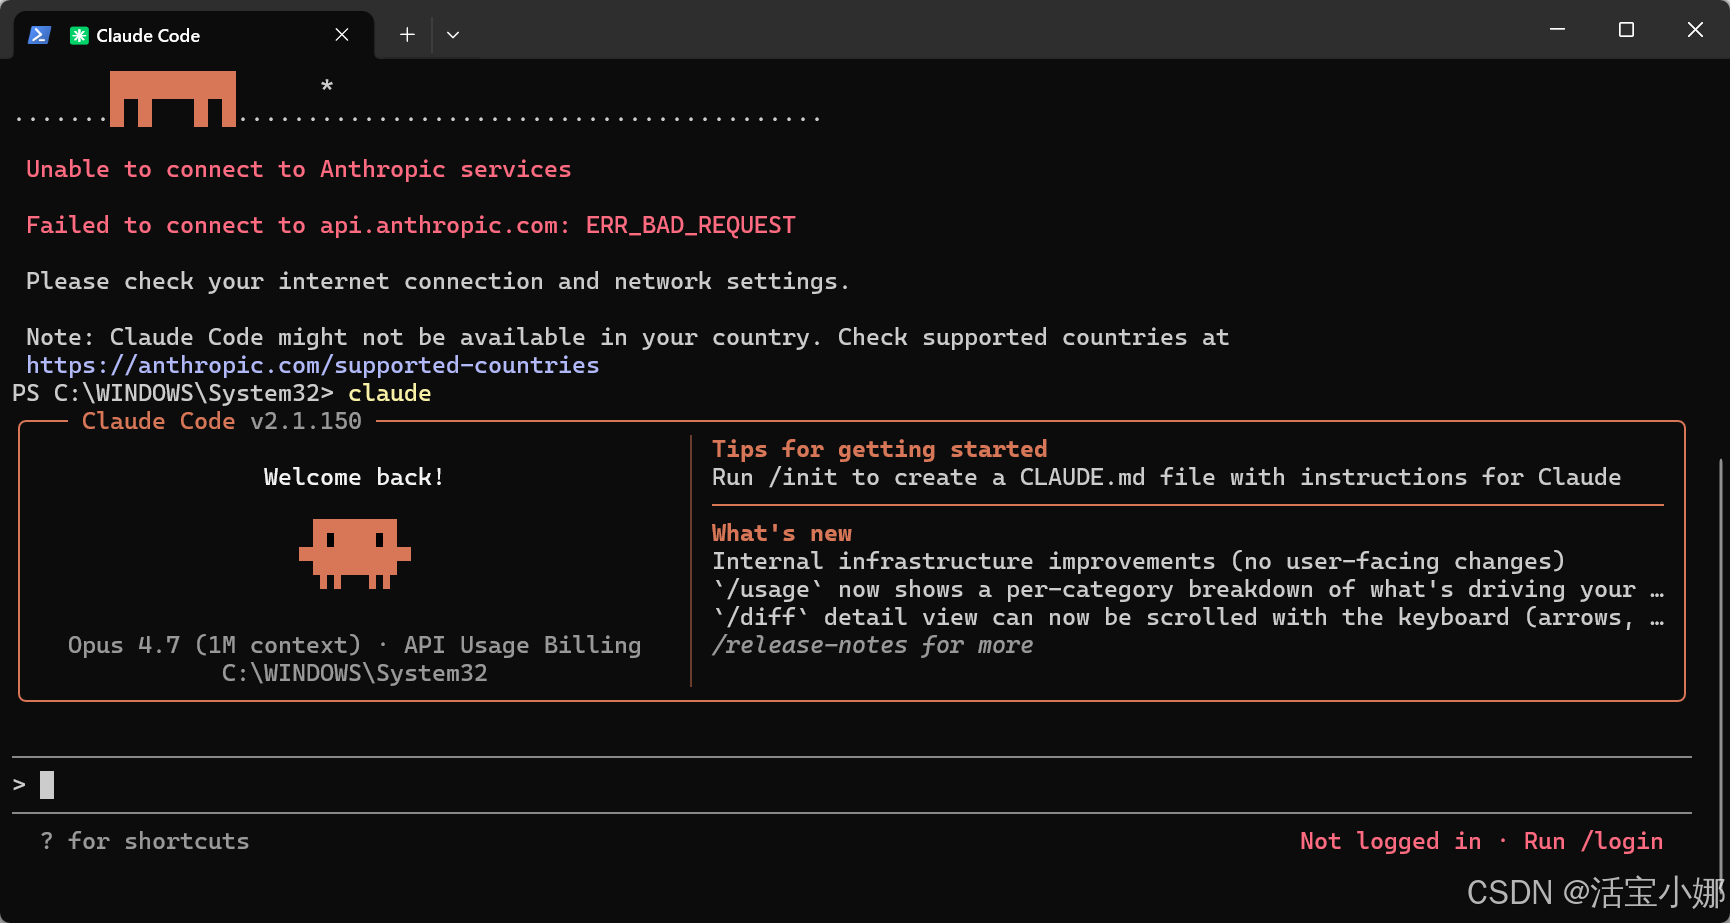Maximize the terminal window

click(x=1626, y=30)
